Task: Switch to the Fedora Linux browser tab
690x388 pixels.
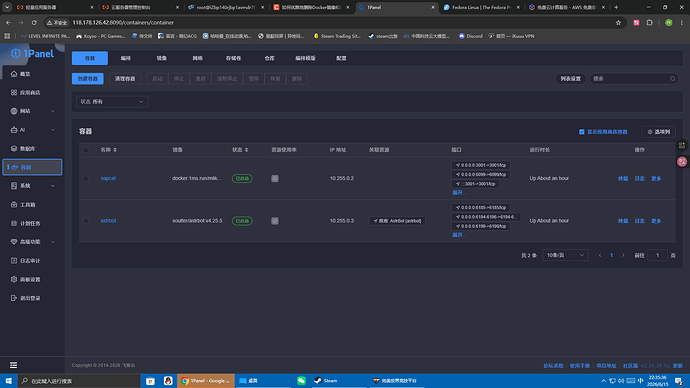Action: pos(481,7)
